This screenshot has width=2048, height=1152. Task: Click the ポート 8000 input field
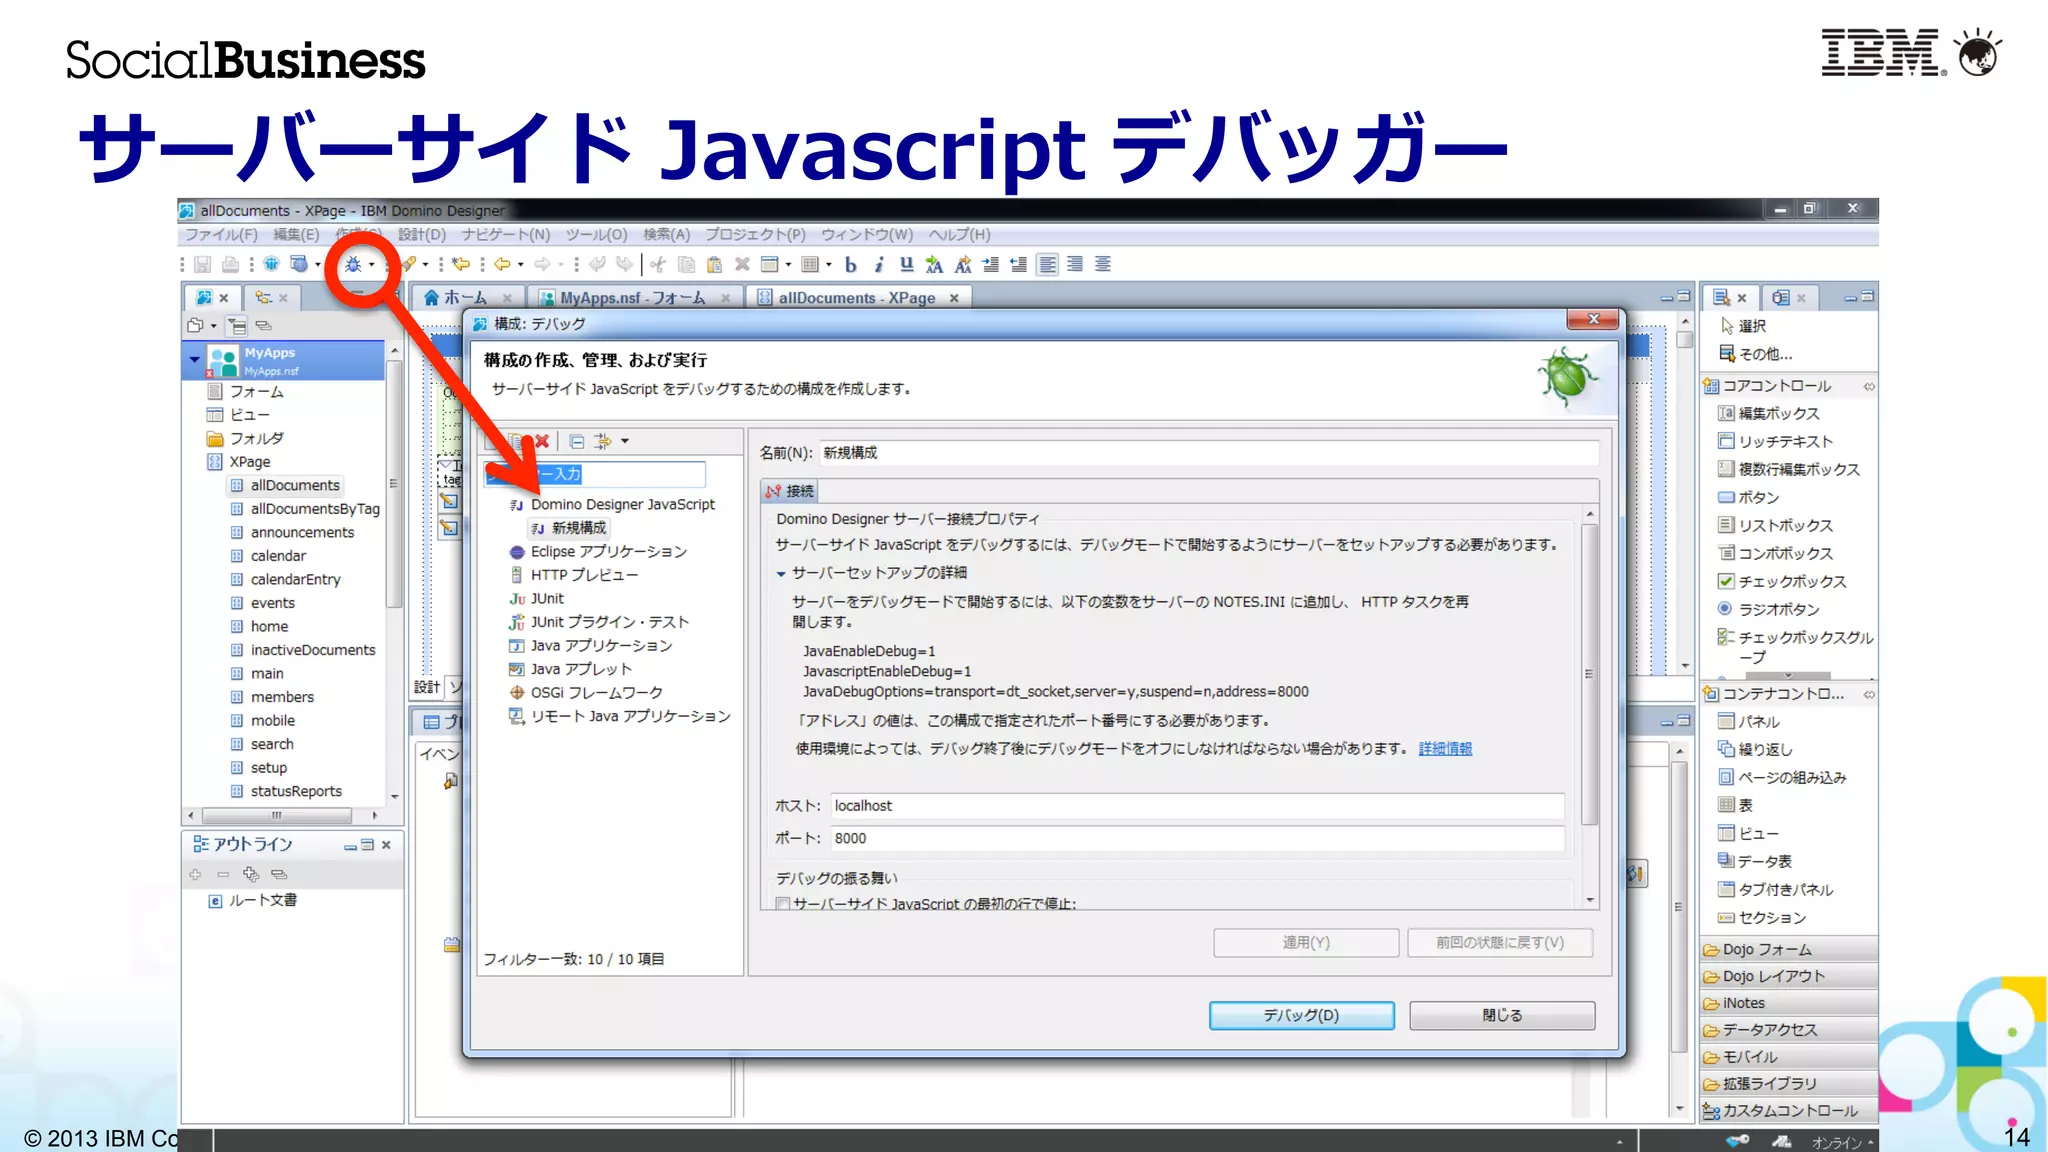tap(1197, 839)
